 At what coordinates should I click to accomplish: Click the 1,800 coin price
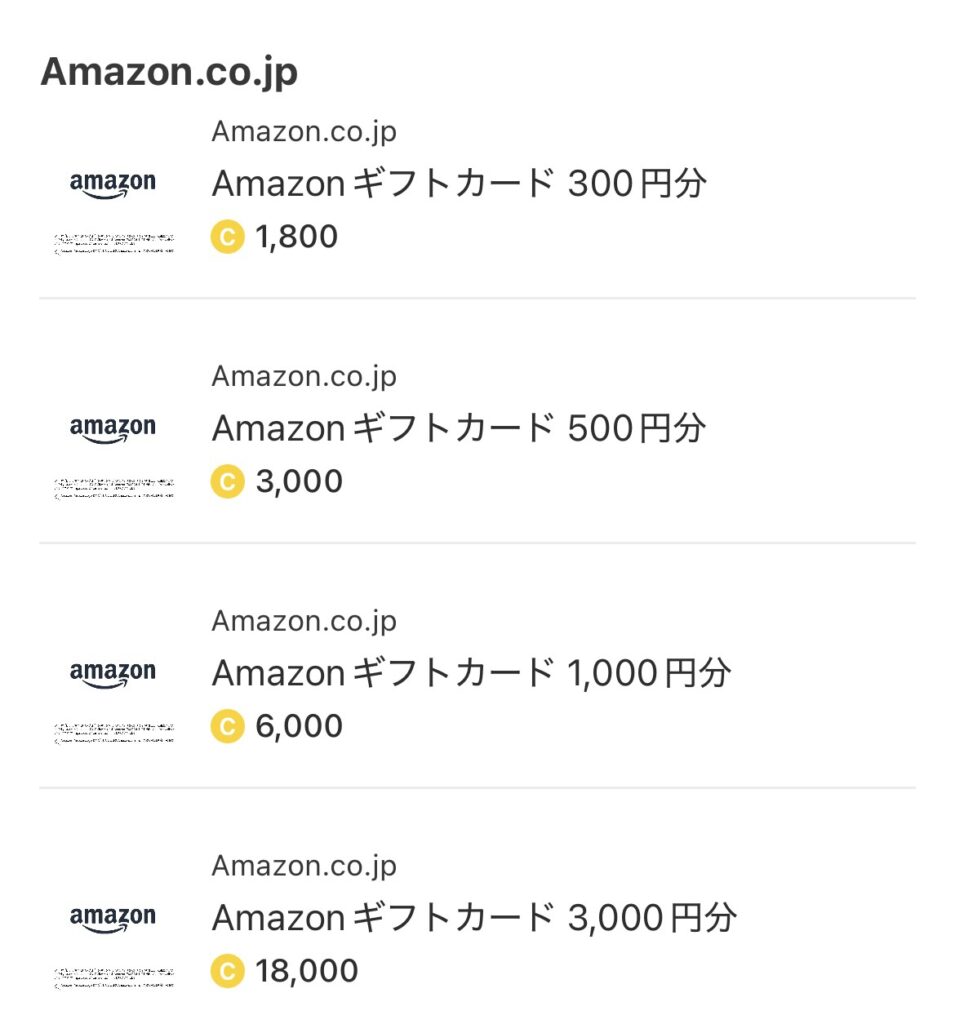297,237
